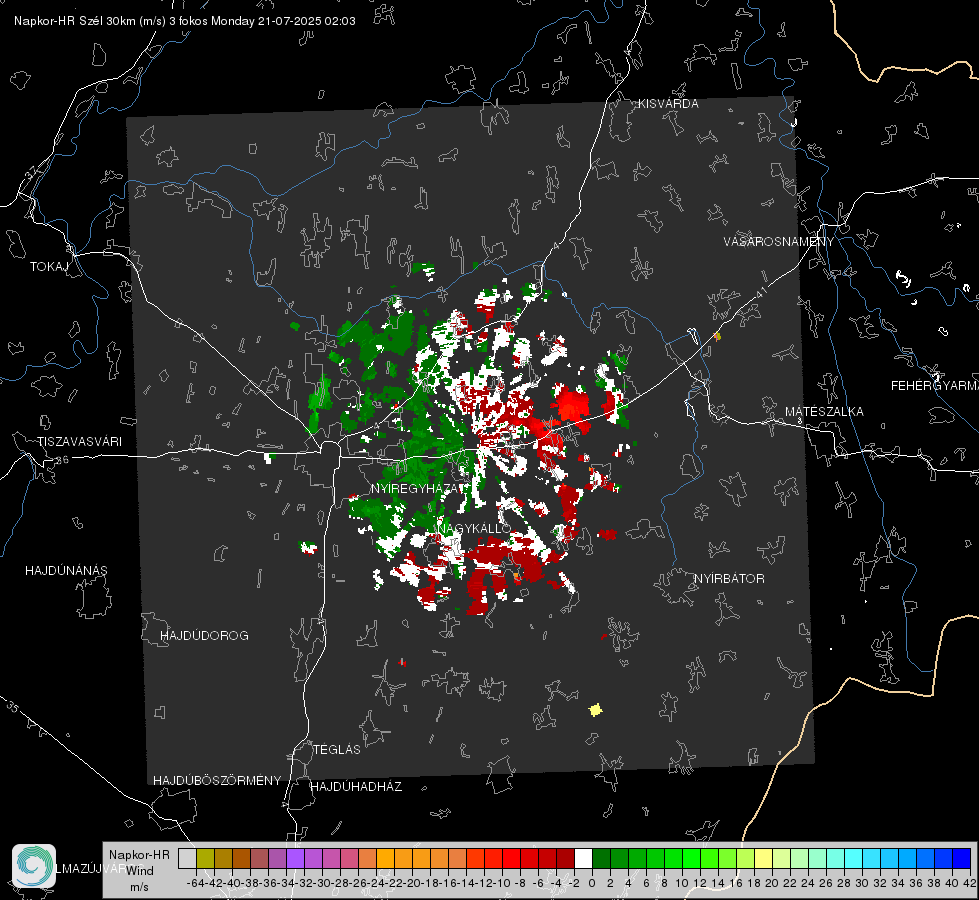The image size is (979, 900).
Task: Click the NYÍRBÁTOR city label
Action: point(729,579)
